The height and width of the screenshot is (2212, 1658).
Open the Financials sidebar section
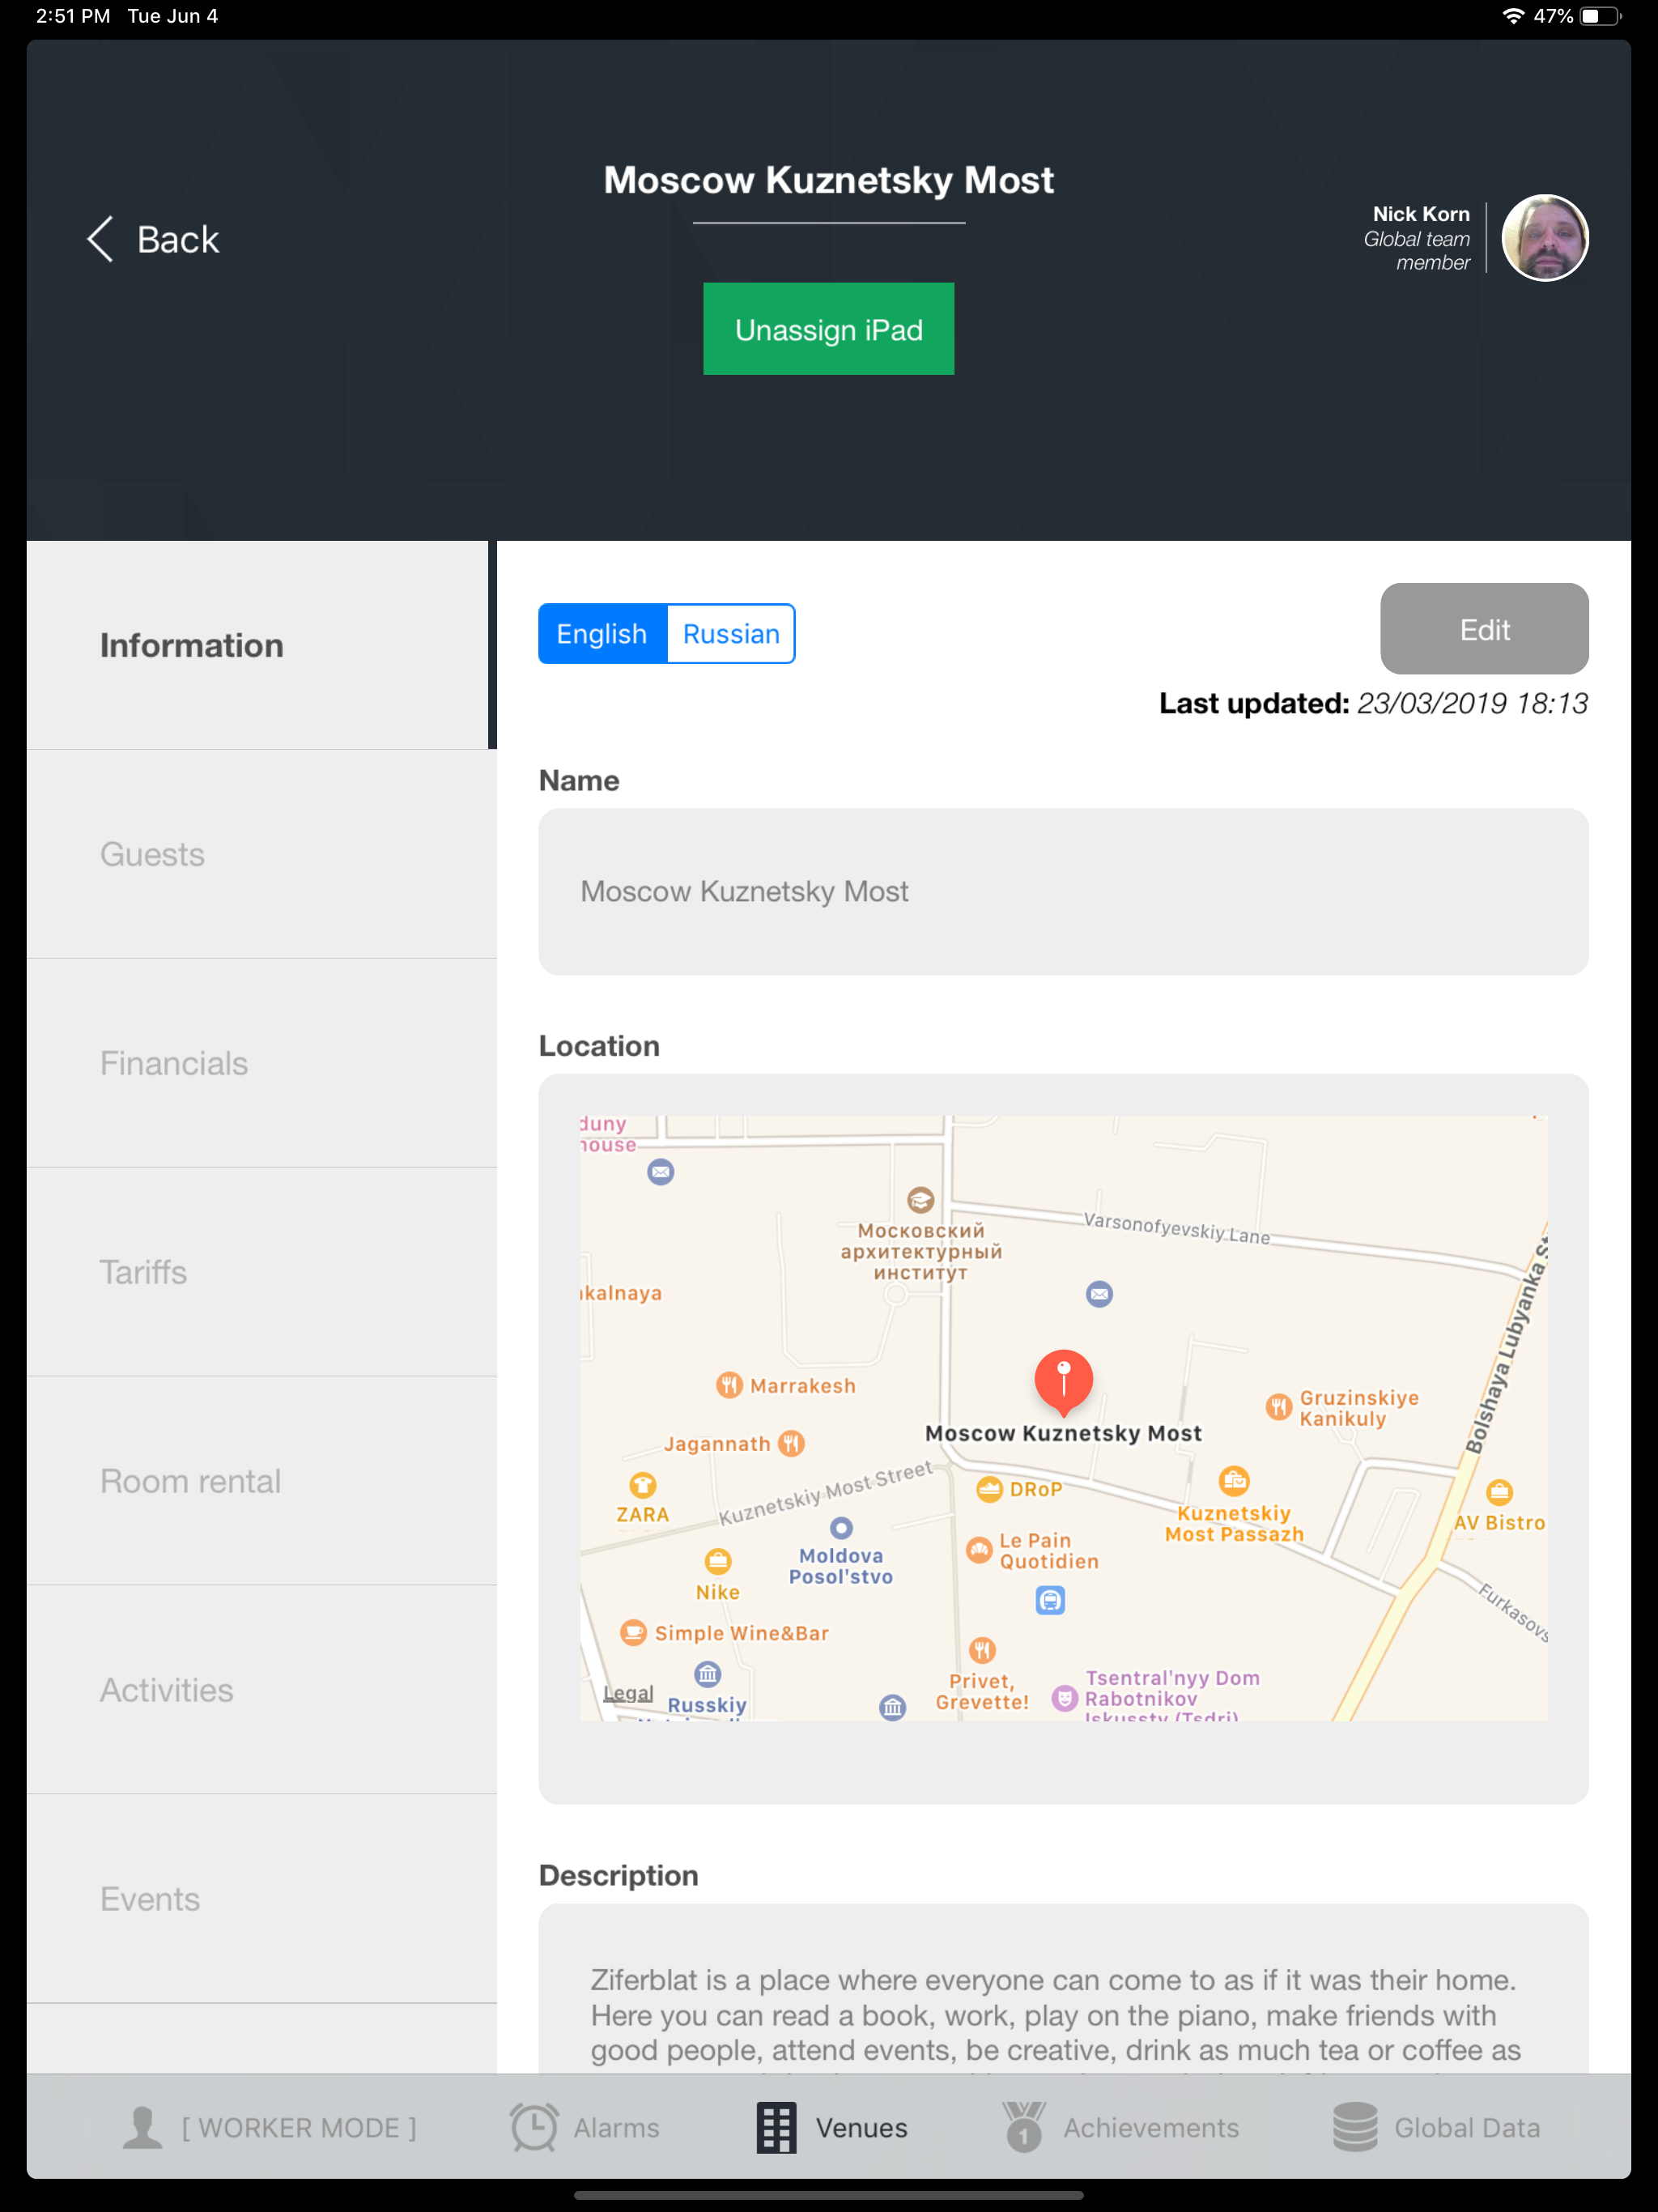click(261, 1063)
